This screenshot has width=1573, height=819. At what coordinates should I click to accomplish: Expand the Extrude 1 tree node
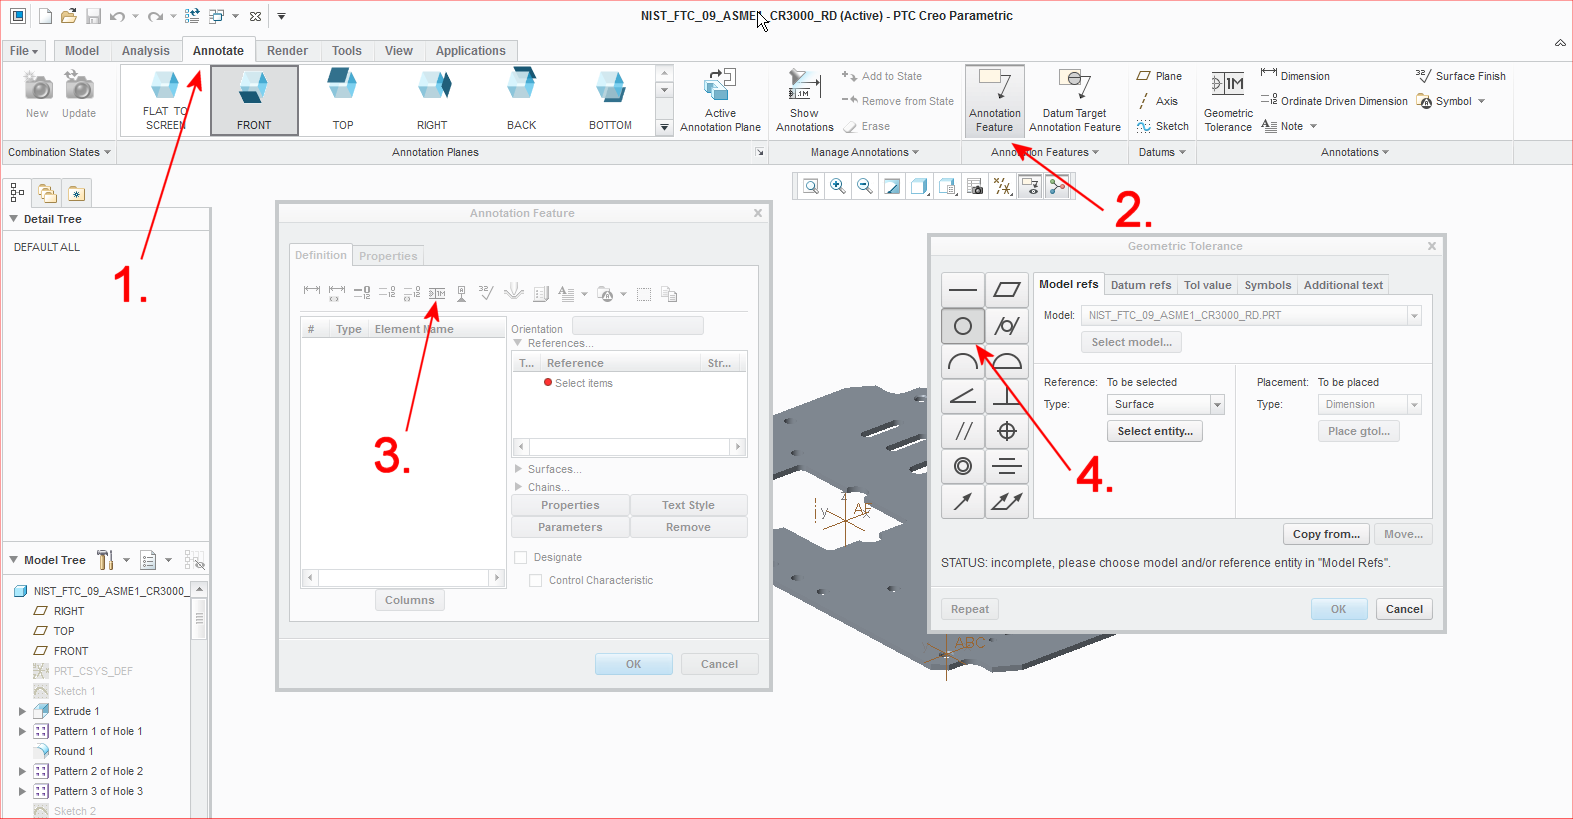point(22,711)
